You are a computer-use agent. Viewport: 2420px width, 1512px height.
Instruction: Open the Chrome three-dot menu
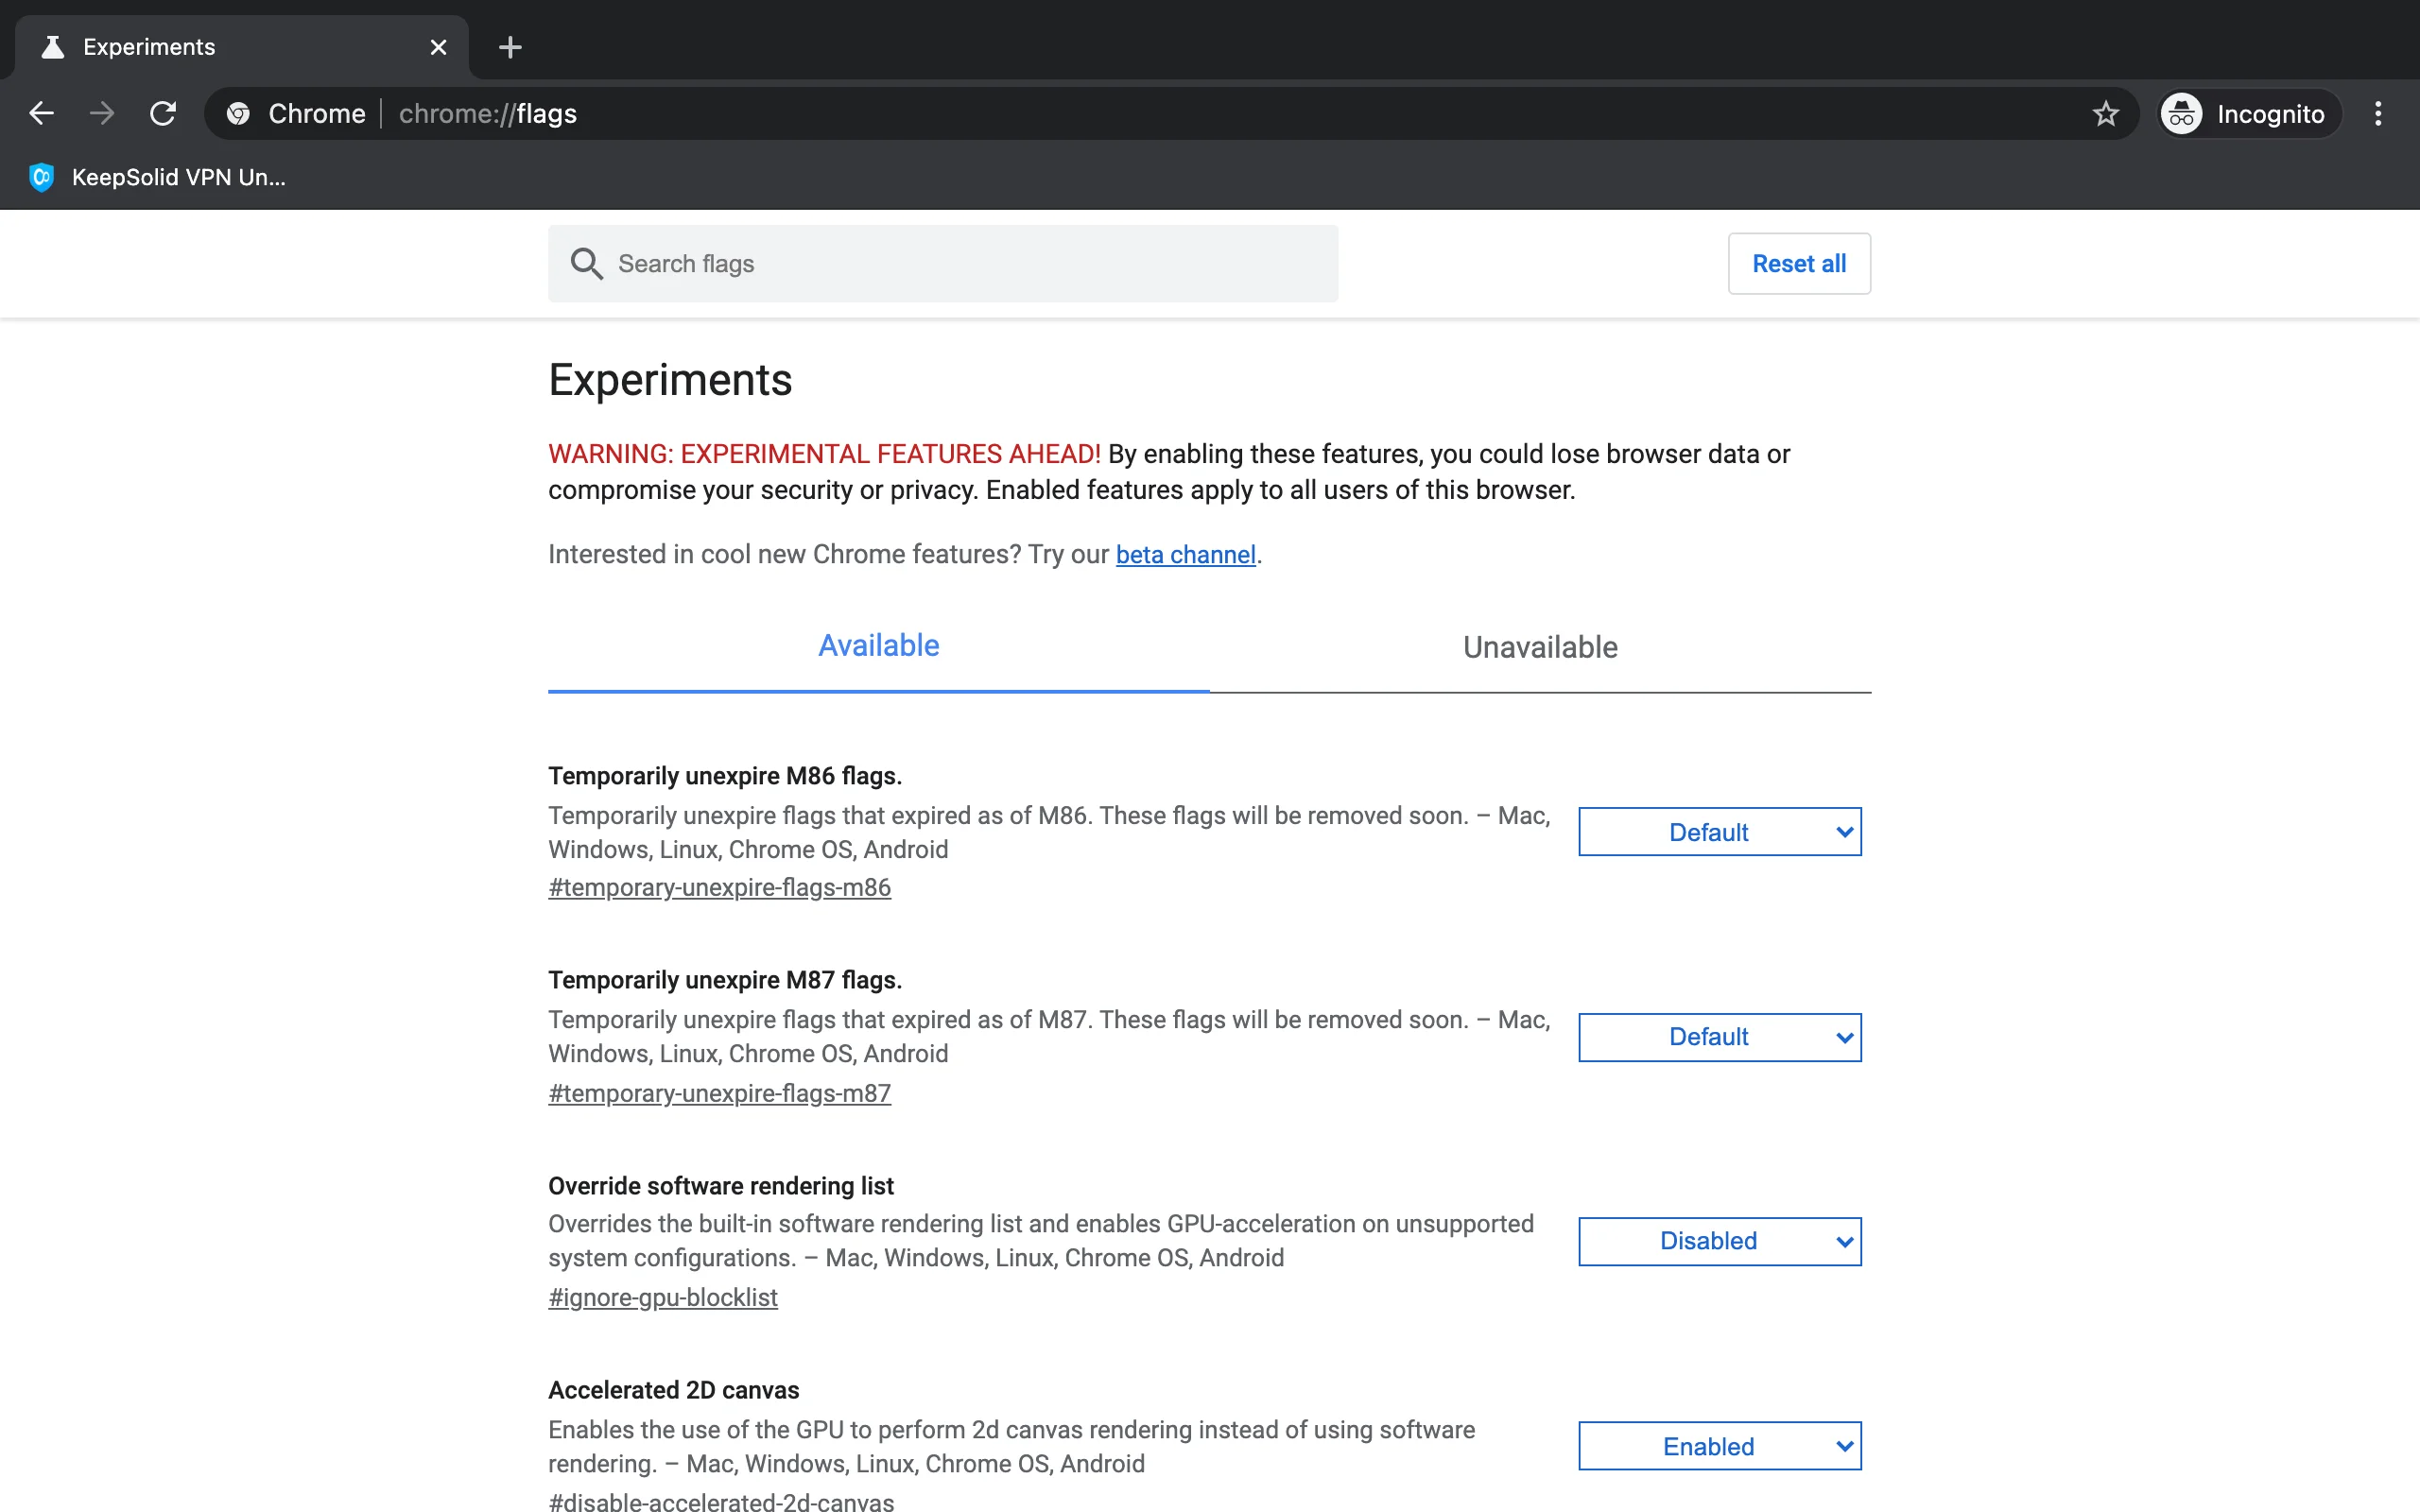tap(2378, 113)
